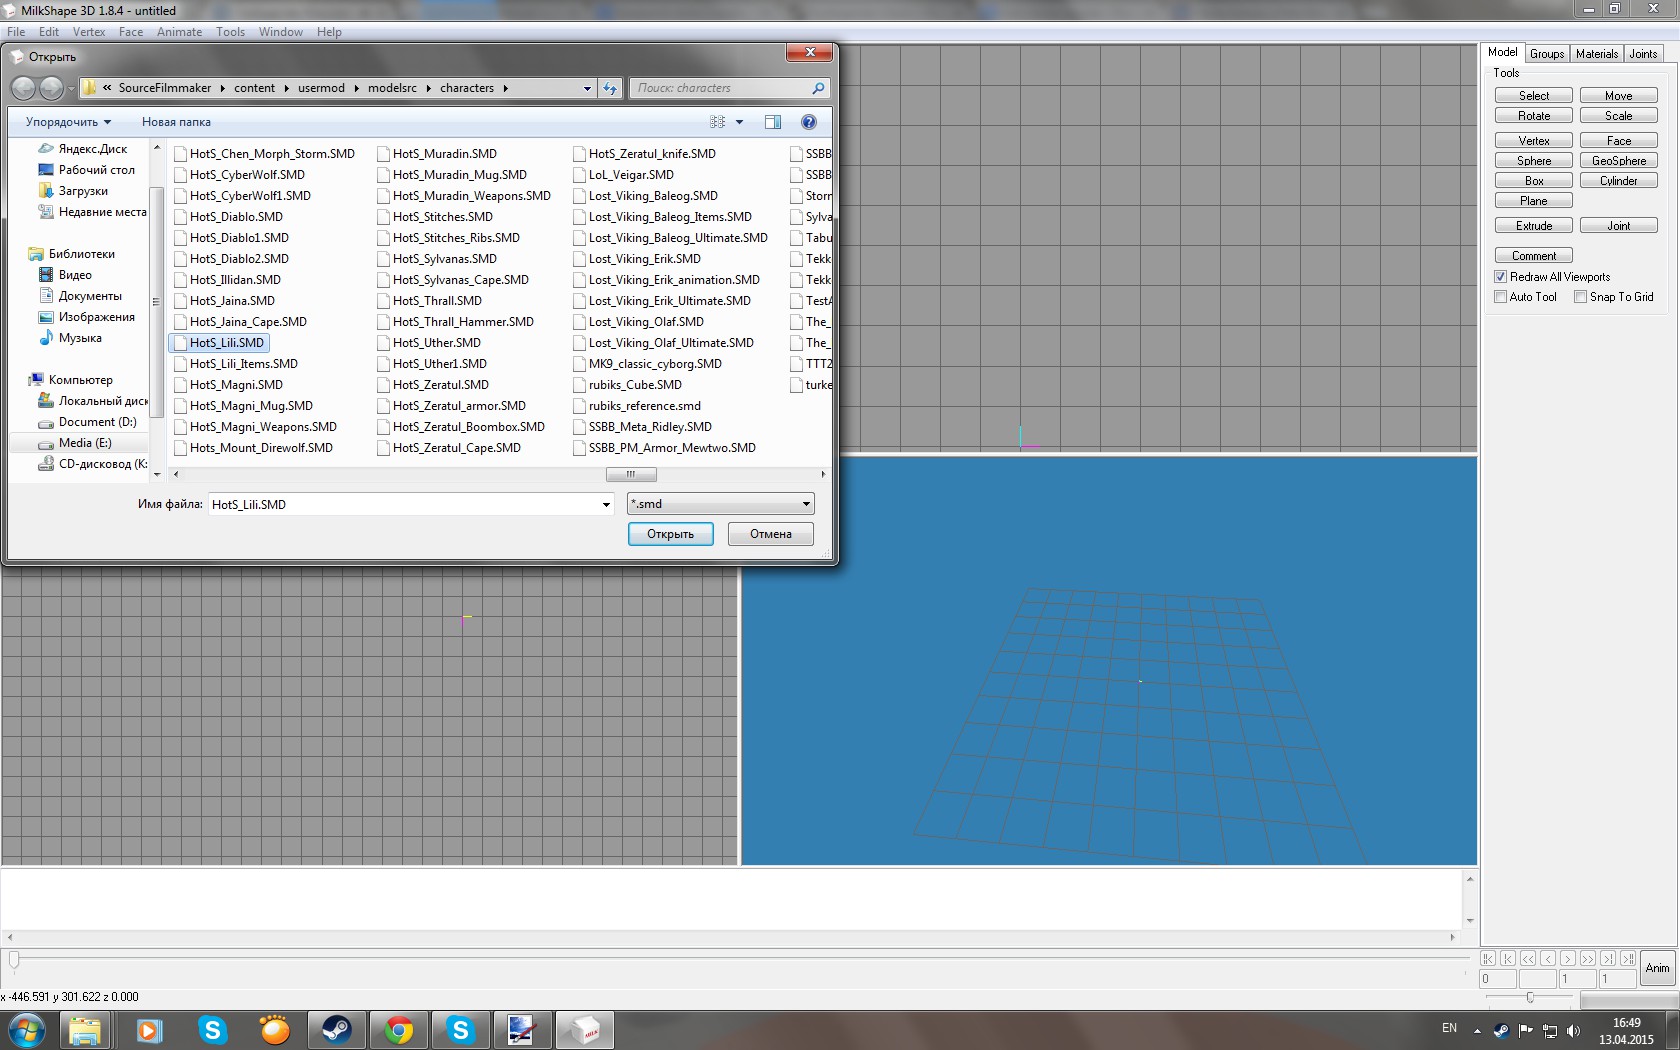
Task: Open the File menu
Action: click(16, 32)
